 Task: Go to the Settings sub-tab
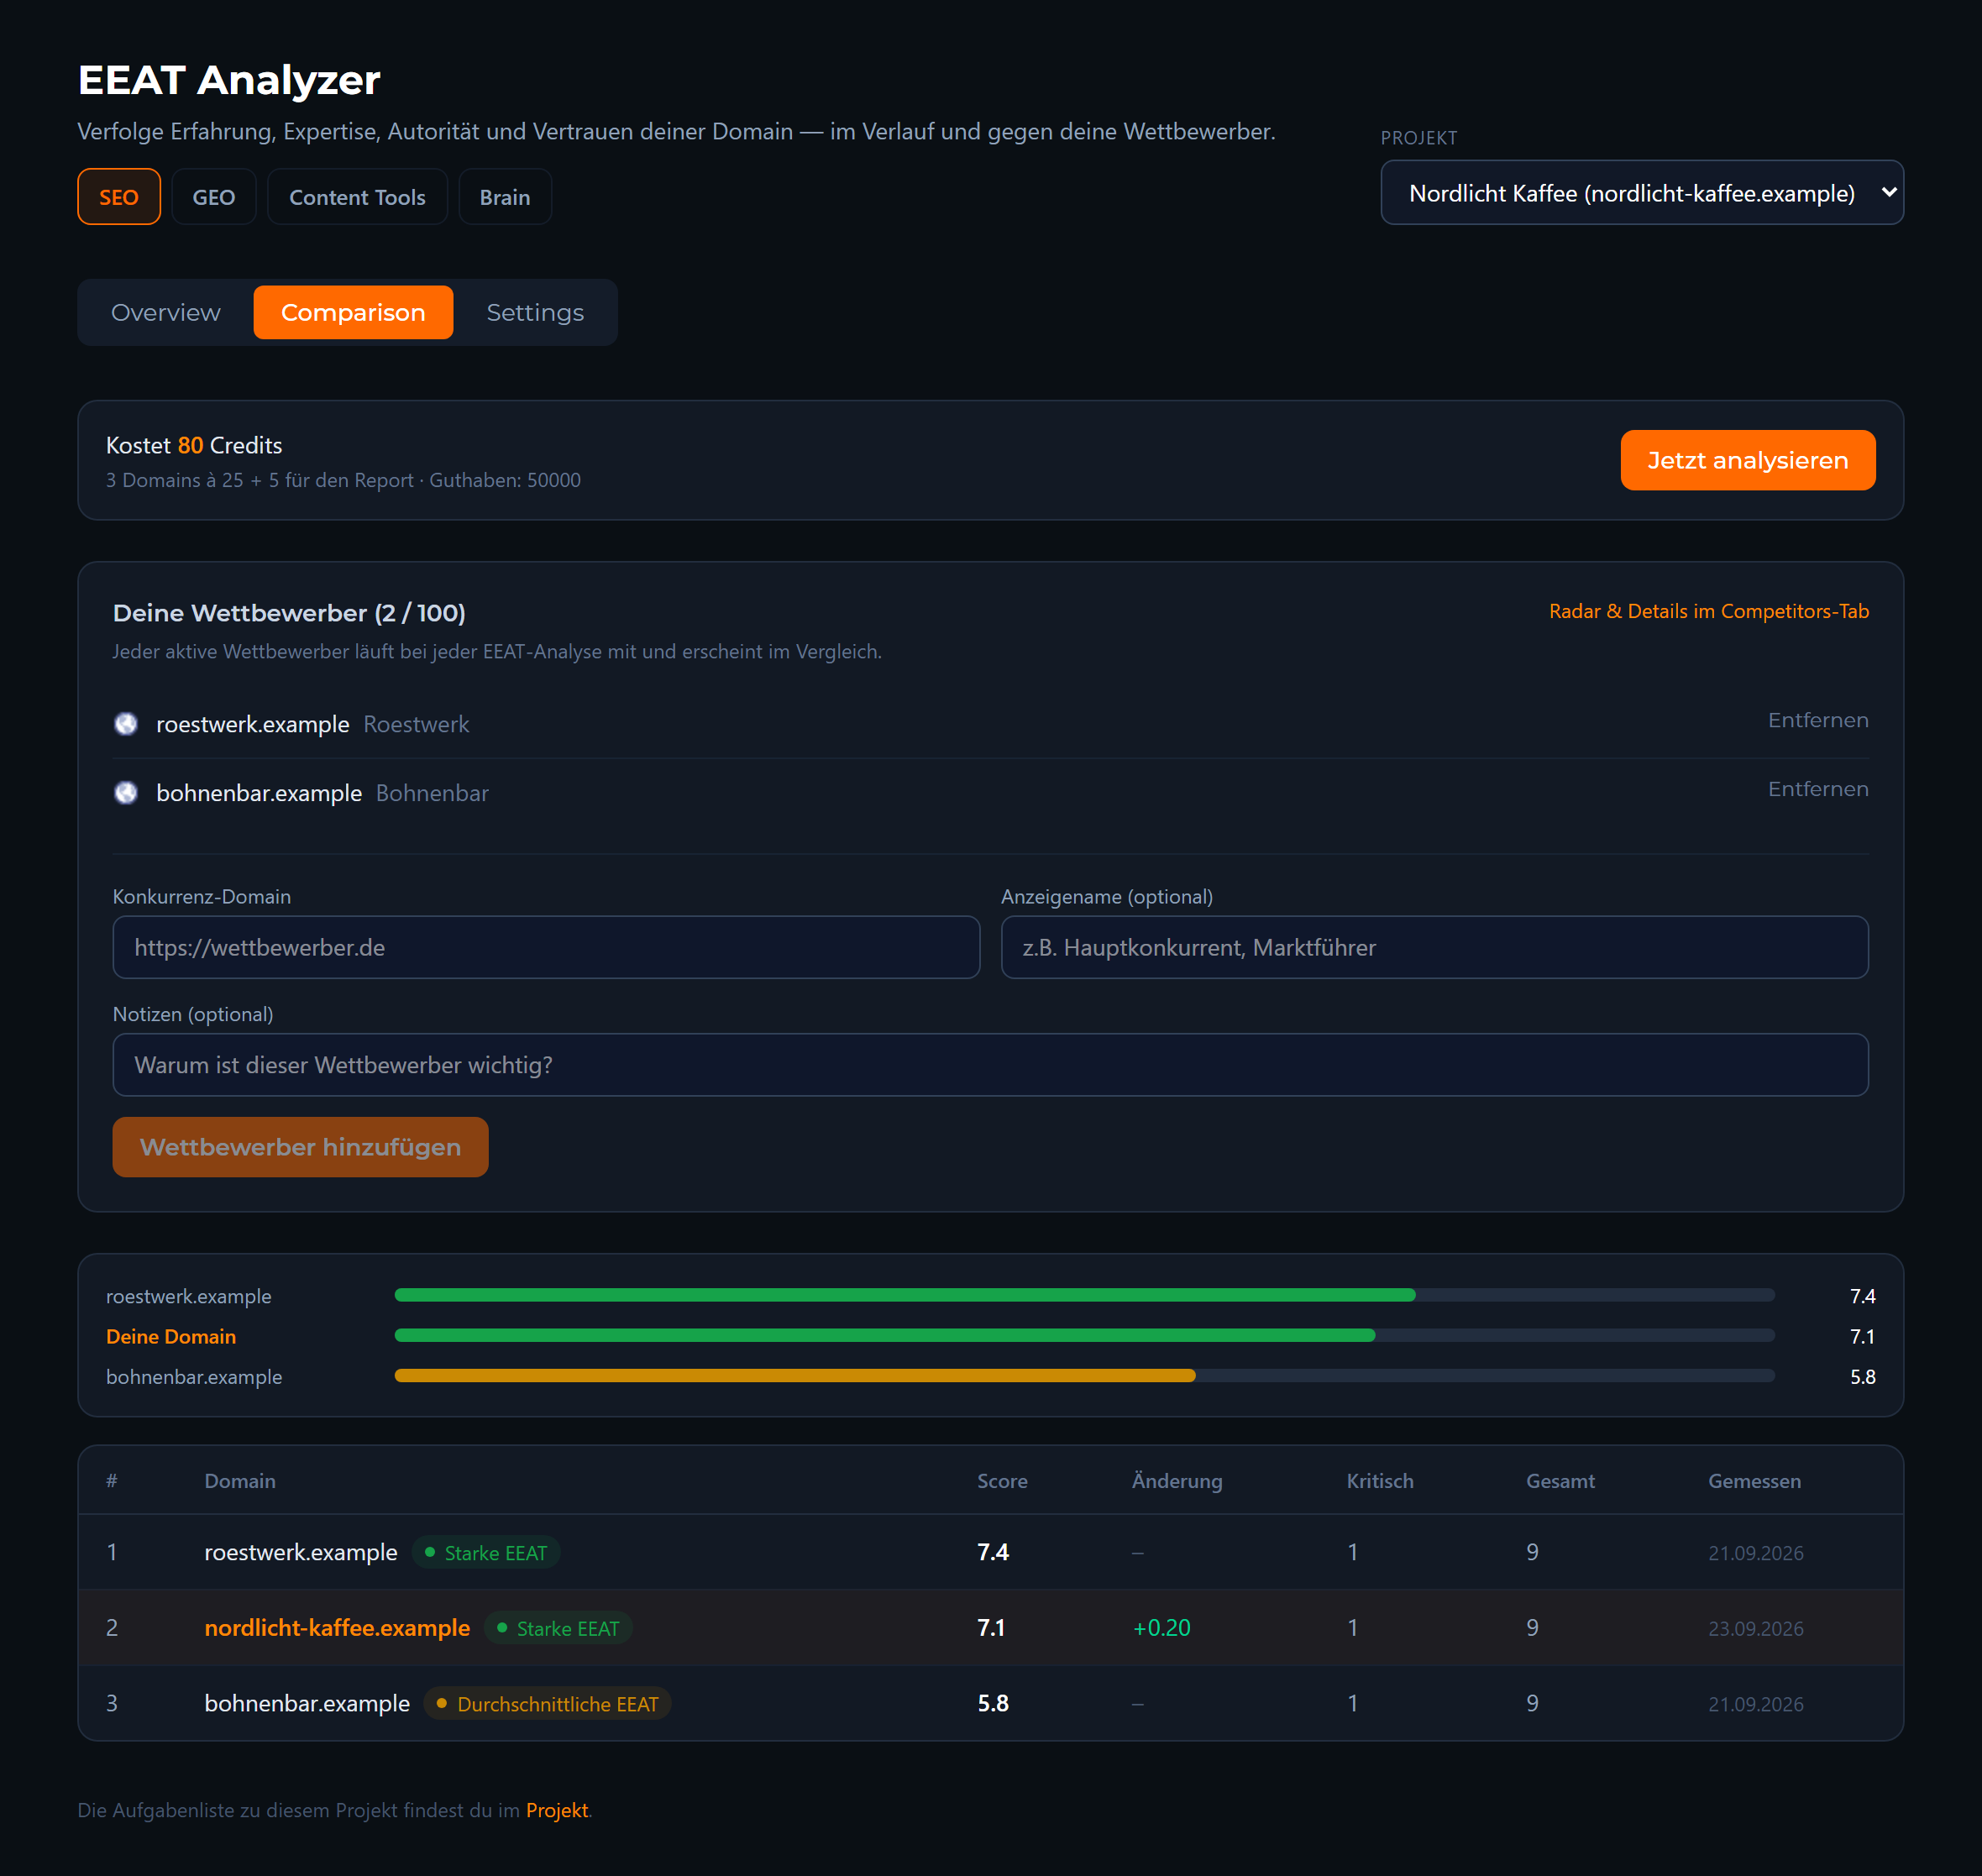click(x=535, y=313)
